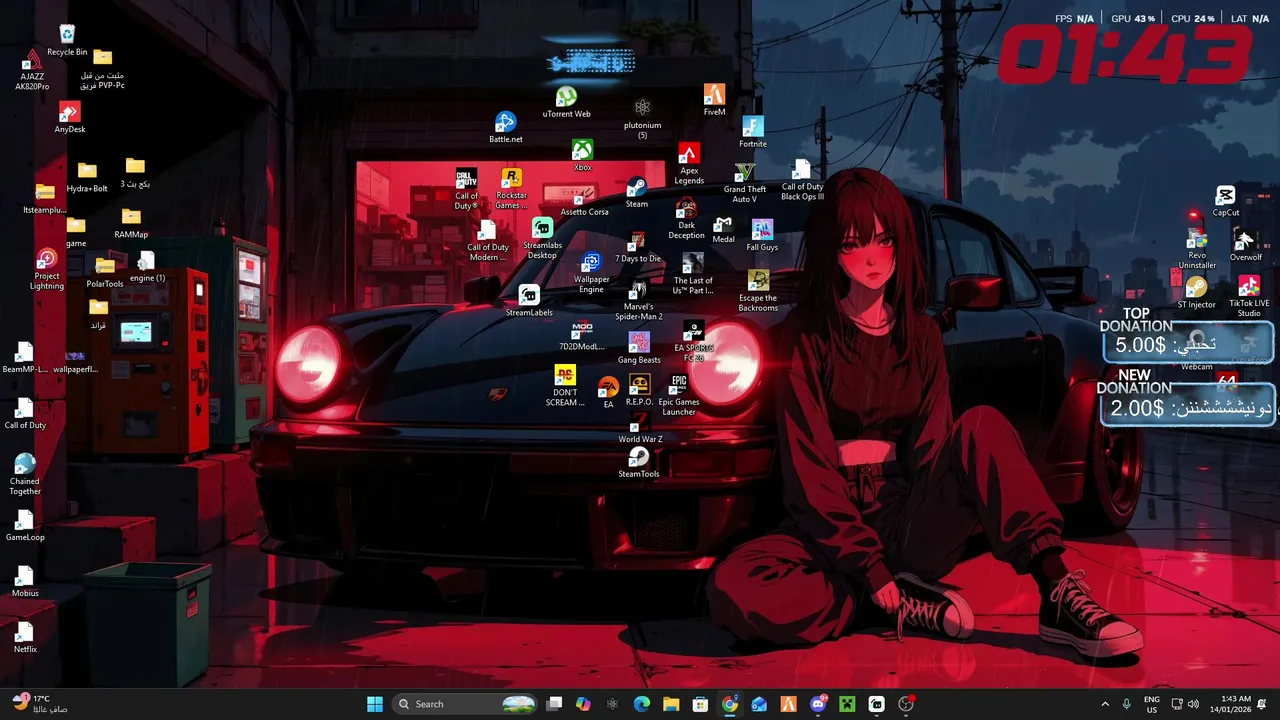Open the Recycle Bin desktop icon
Image resolution: width=1280 pixels, height=720 pixels.
click(67, 40)
